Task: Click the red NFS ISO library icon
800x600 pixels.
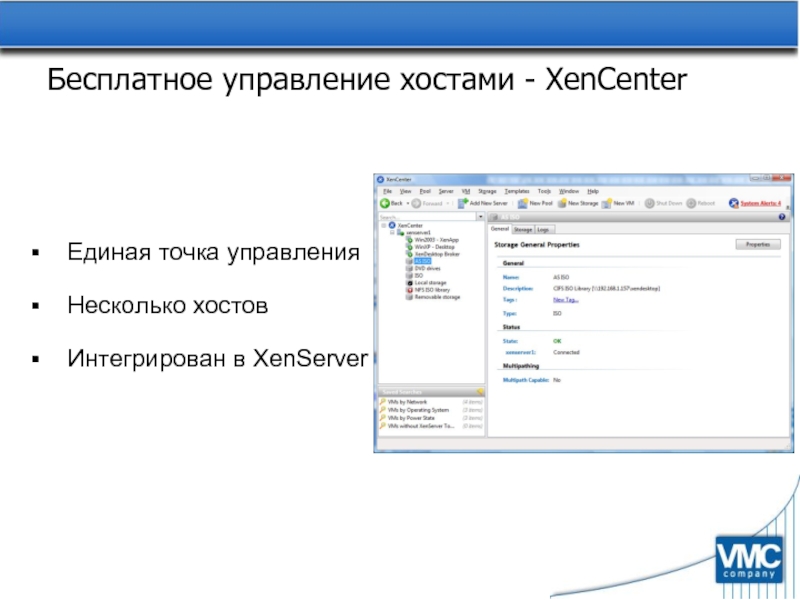Action: [409, 289]
